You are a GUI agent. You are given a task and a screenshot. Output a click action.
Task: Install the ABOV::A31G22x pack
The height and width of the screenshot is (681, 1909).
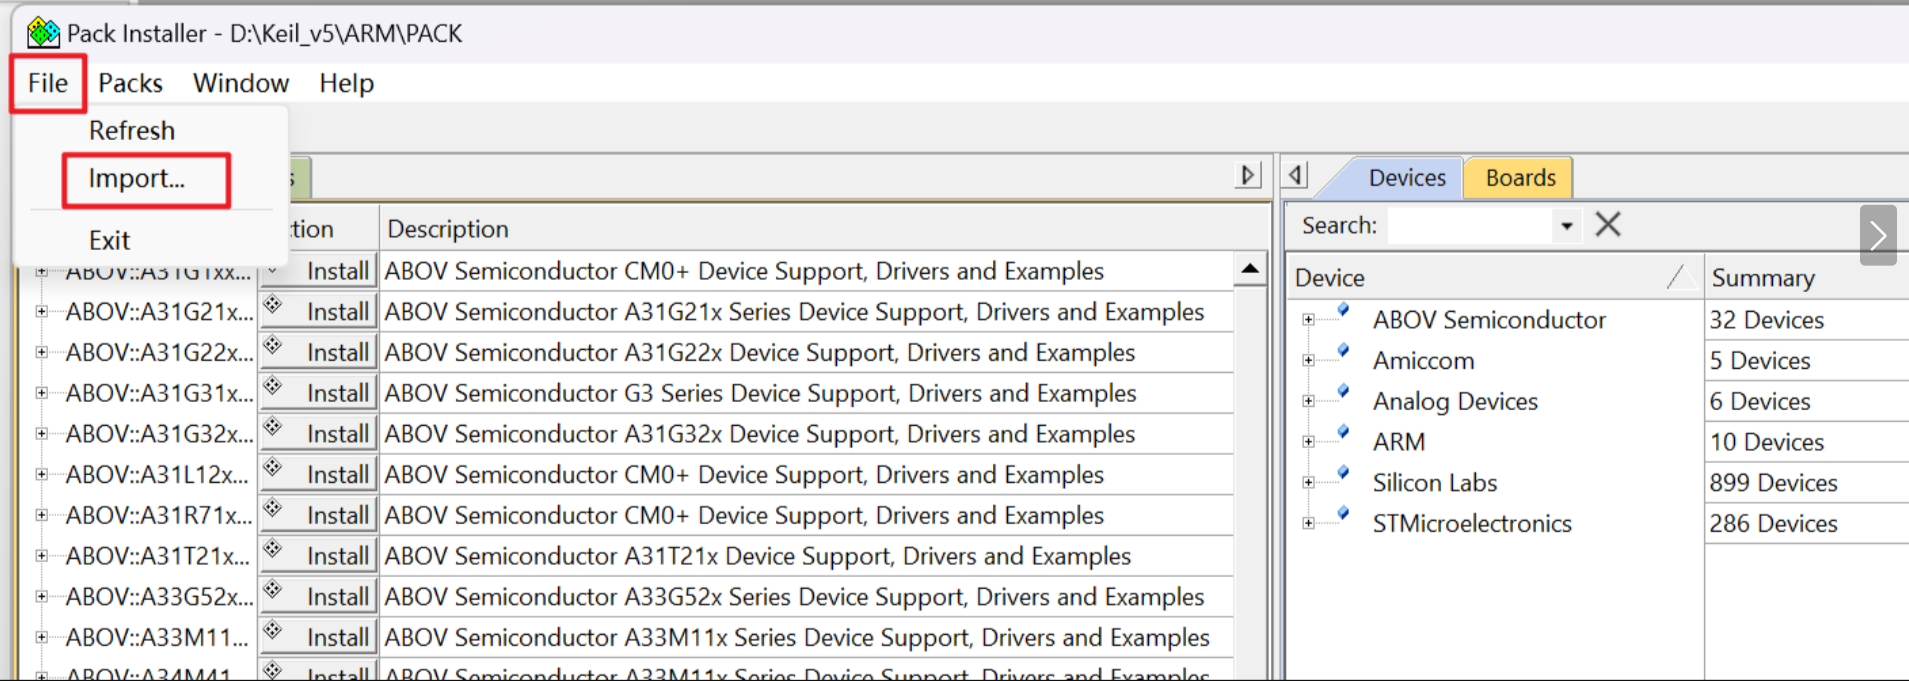pos(318,353)
